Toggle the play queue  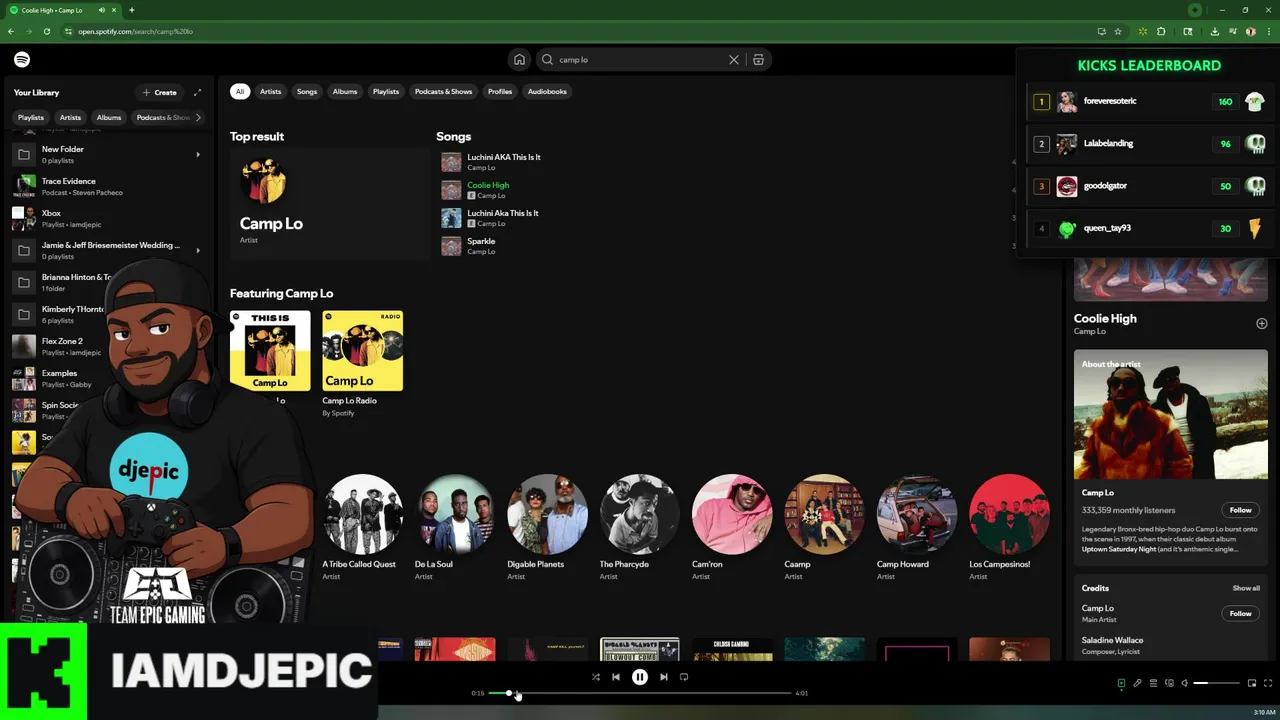pyautogui.click(x=1153, y=683)
